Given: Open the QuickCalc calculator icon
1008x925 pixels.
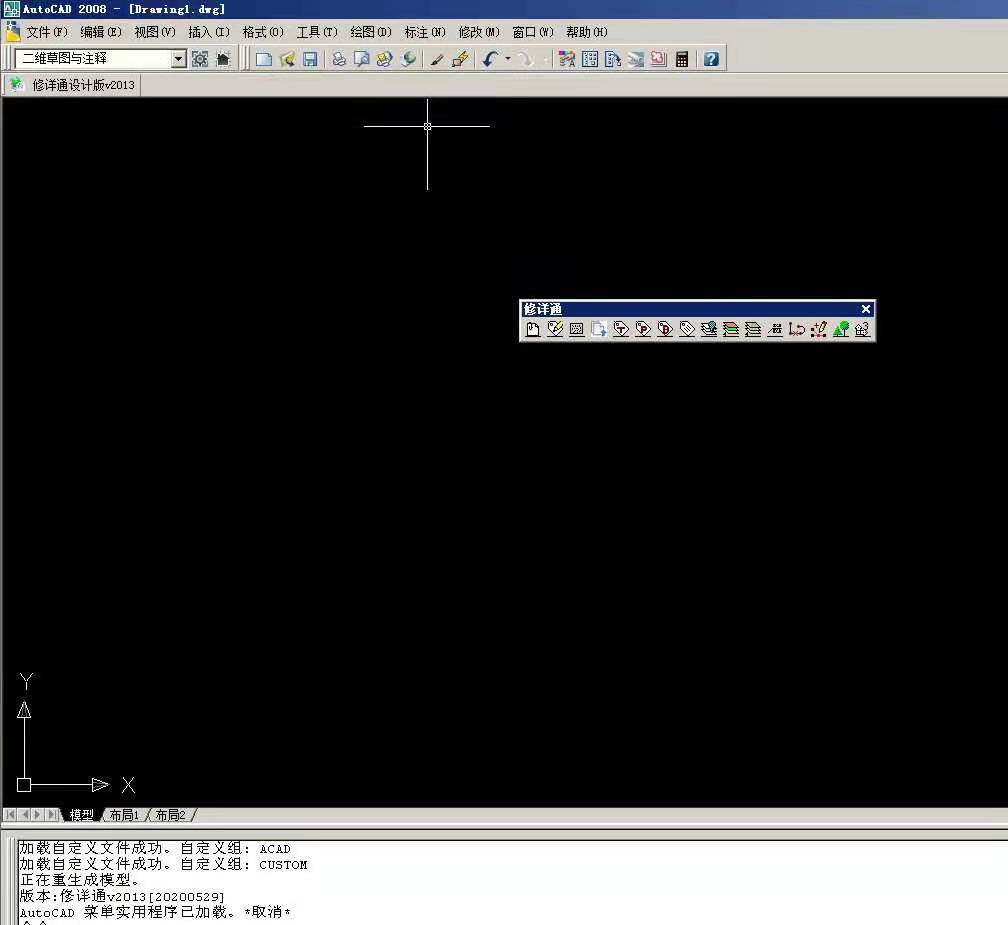Looking at the screenshot, I should pyautogui.click(x=682, y=59).
